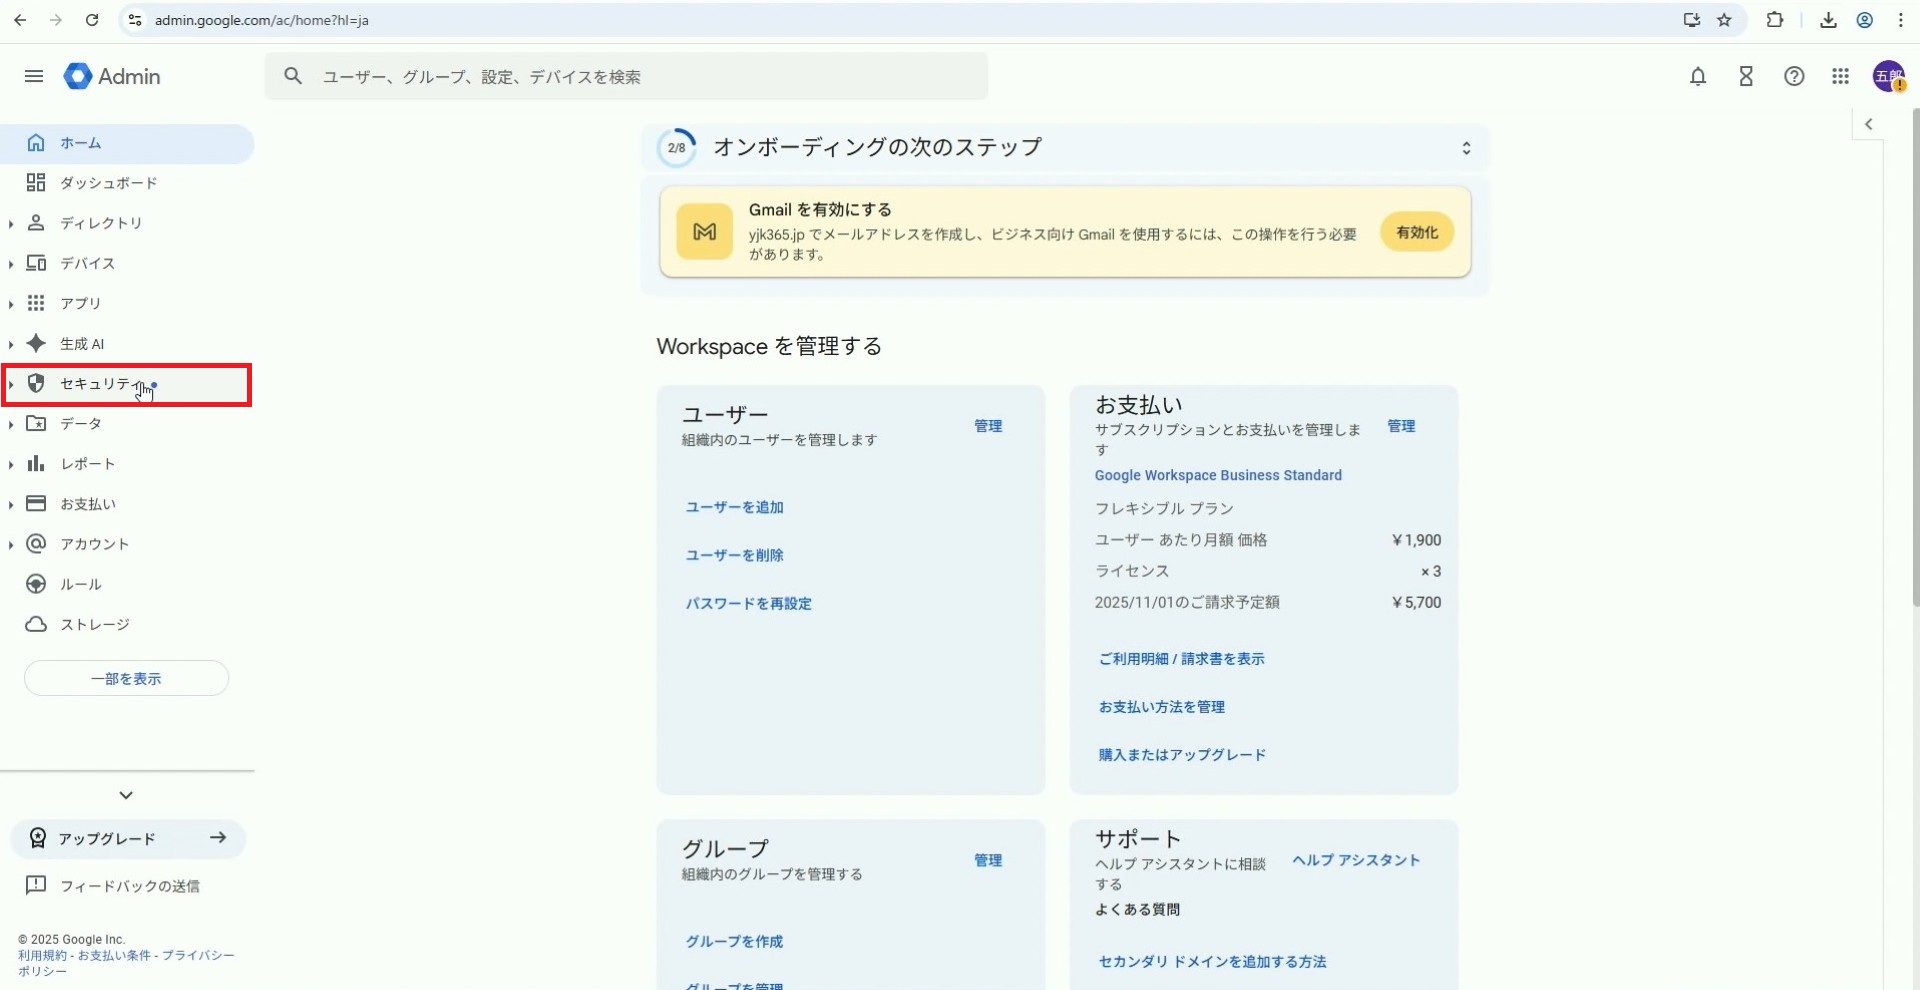Open the ルール menu item
The height and width of the screenshot is (990, 1920).
(x=80, y=584)
